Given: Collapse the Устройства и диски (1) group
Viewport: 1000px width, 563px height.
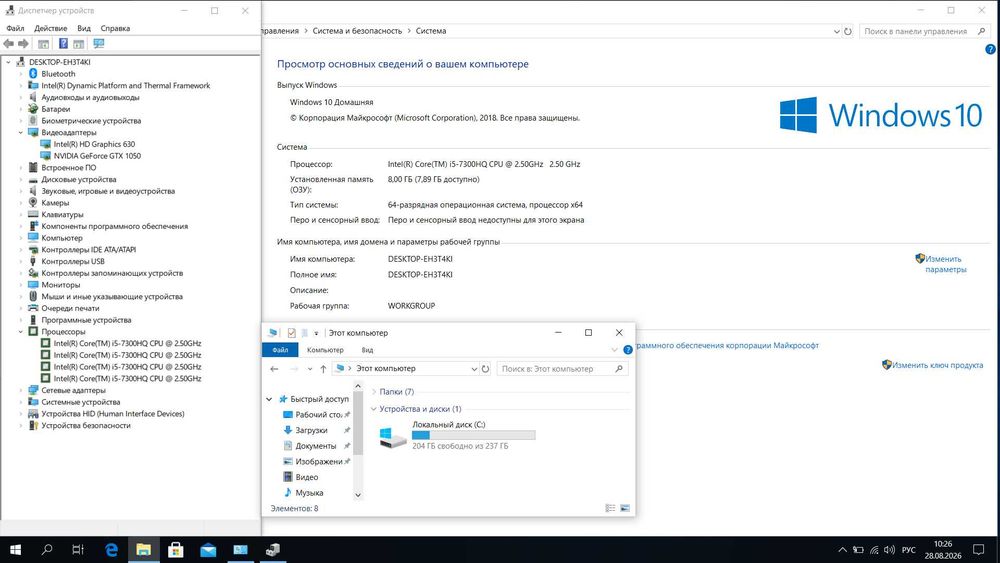Looking at the screenshot, I should click(x=374, y=409).
